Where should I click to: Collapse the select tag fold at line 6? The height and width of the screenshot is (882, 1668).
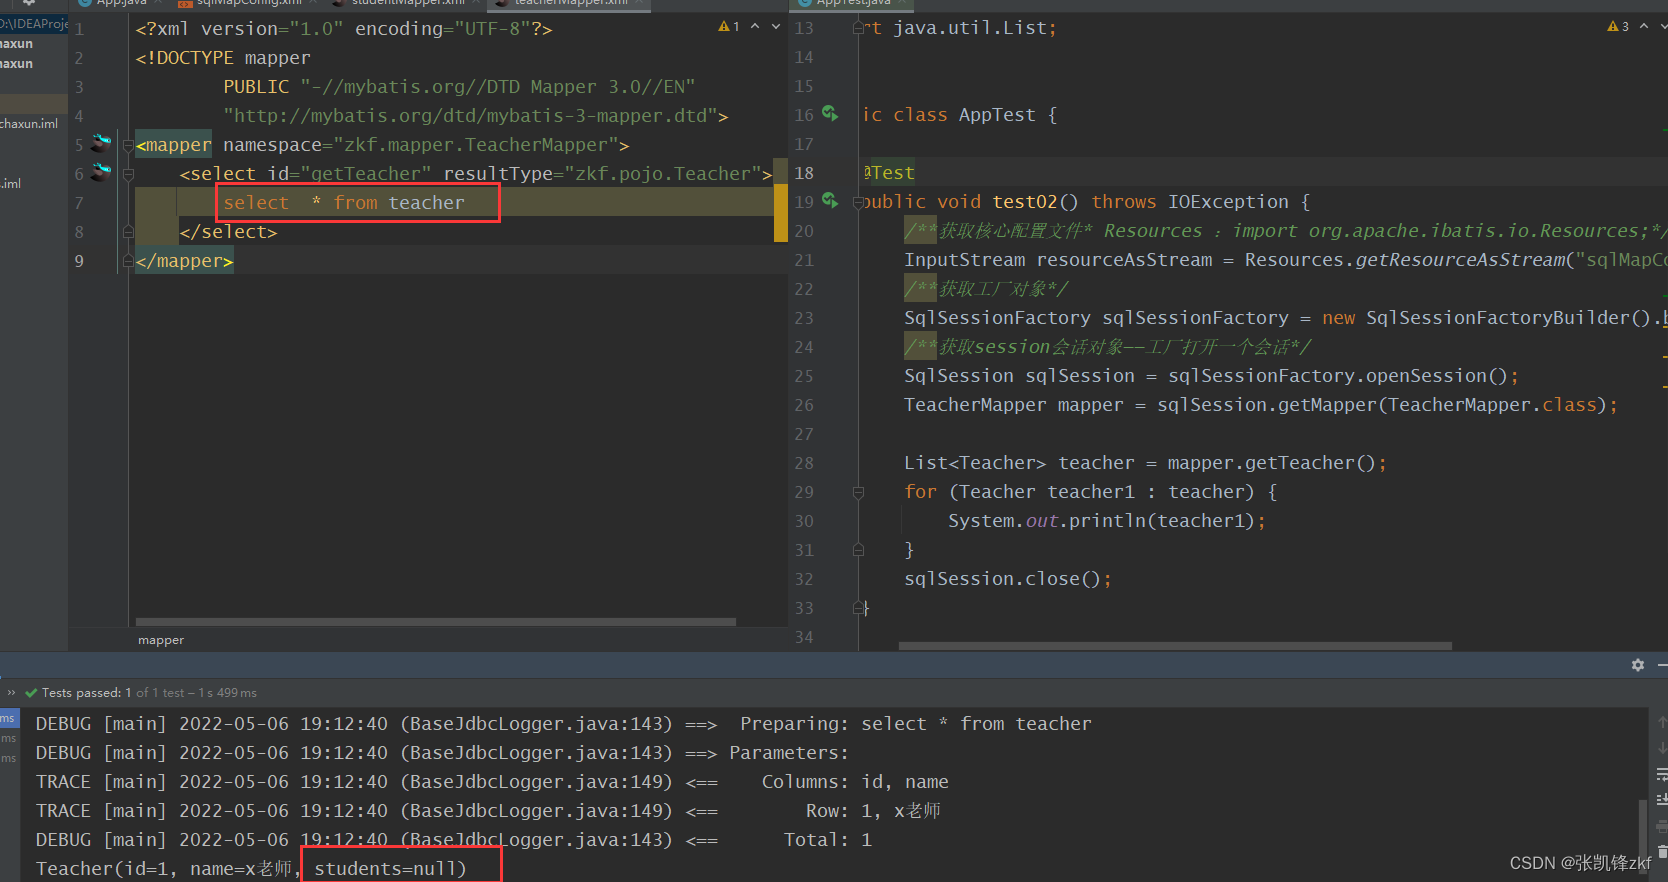pos(128,174)
